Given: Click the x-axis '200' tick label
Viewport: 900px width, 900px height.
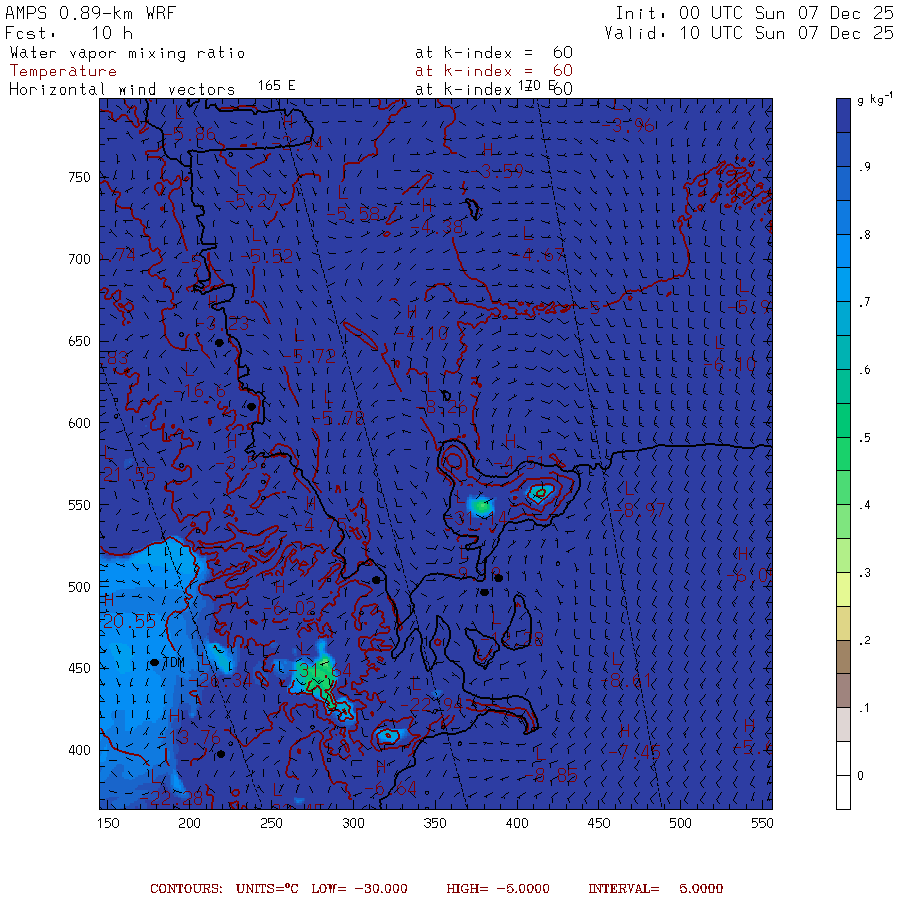Looking at the screenshot, I should click(x=189, y=823).
